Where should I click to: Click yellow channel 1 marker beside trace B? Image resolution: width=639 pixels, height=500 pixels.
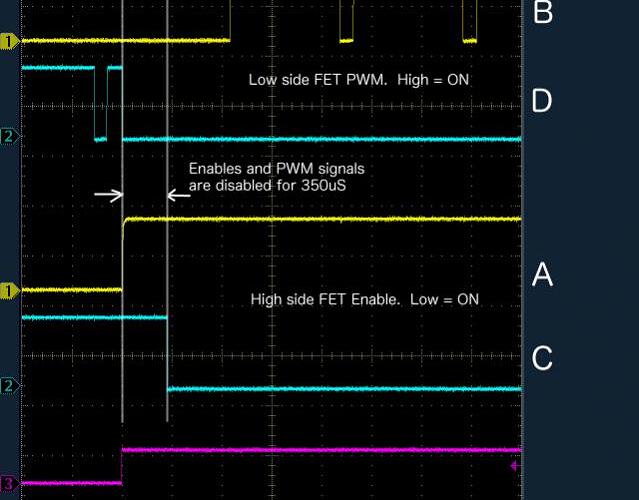[9, 41]
